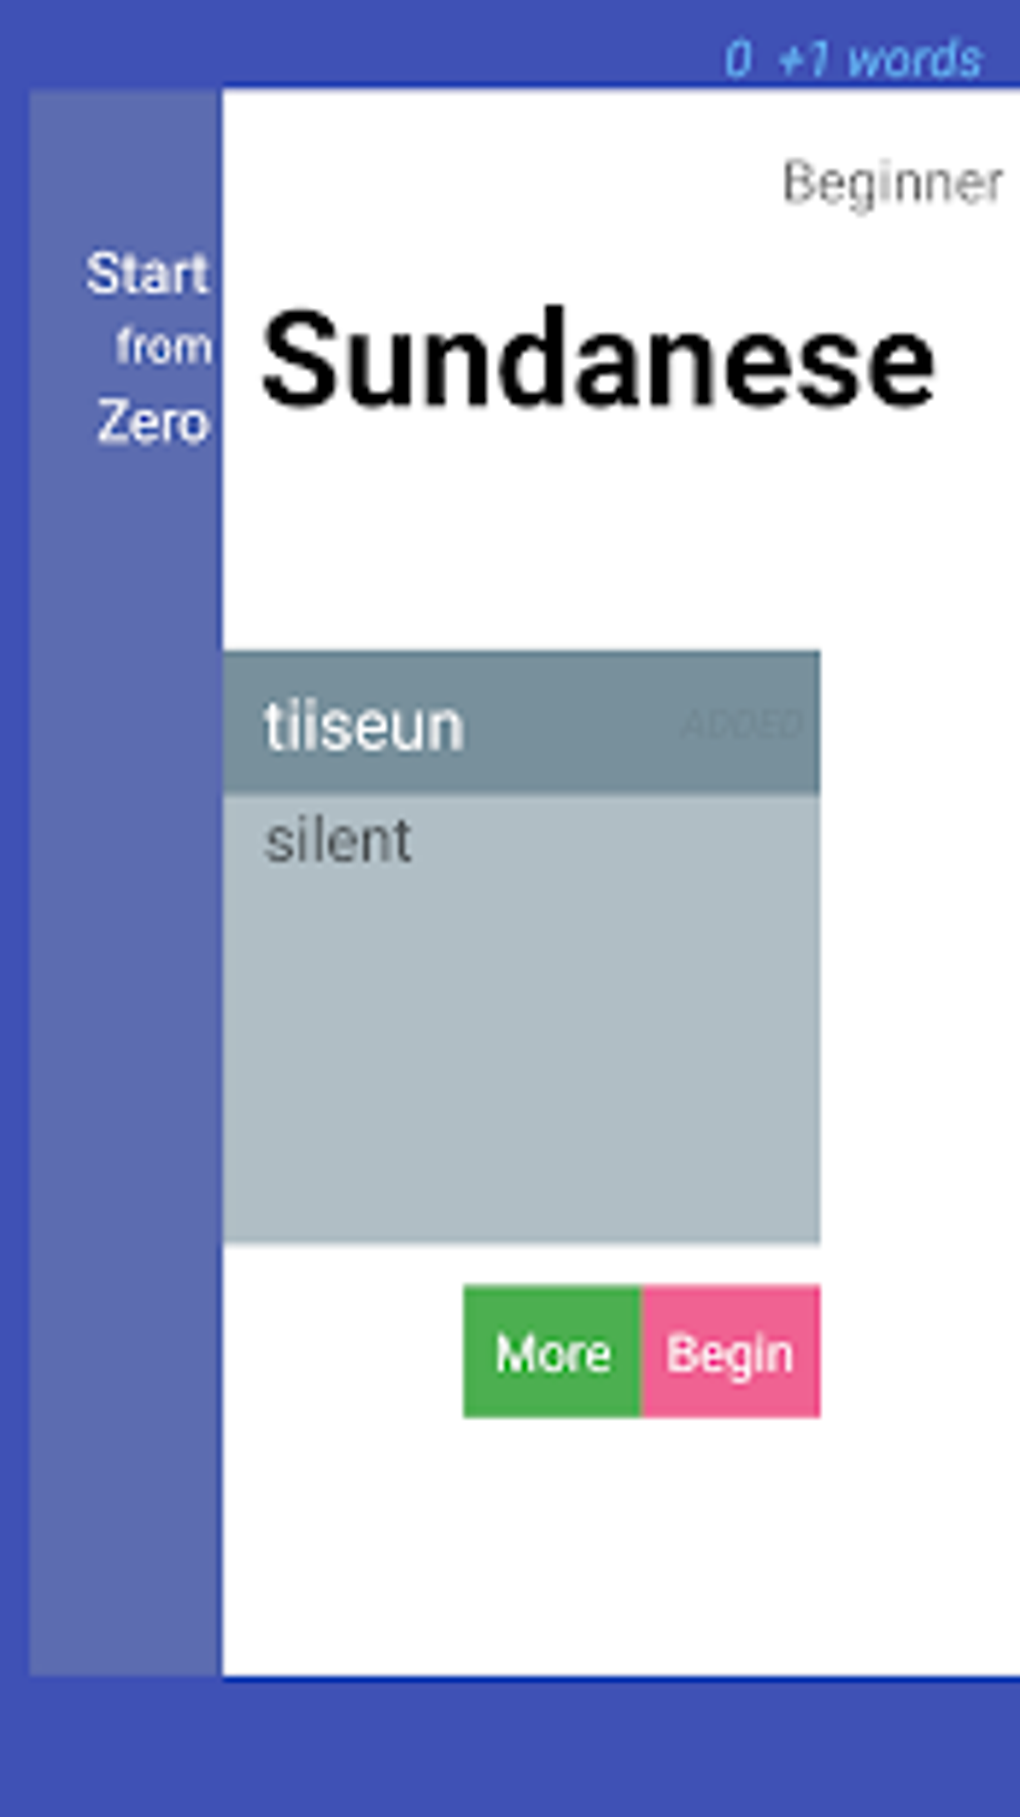
Task: Click the faded ADDED label
Action: [742, 724]
